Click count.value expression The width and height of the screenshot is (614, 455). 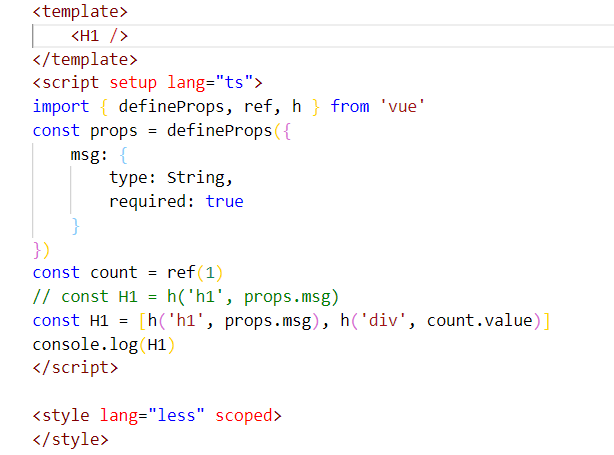(480, 321)
